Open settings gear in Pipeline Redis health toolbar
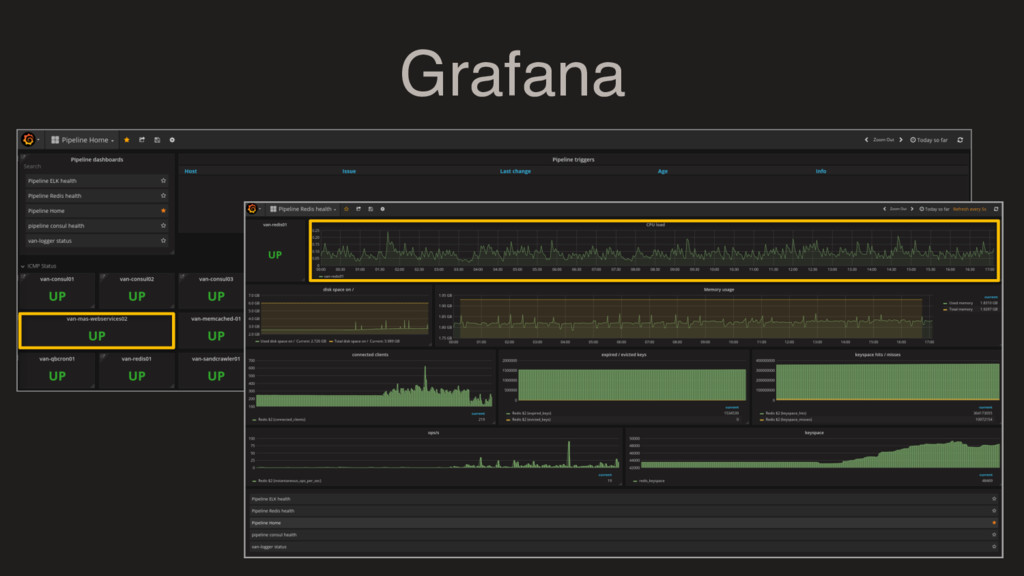This screenshot has height=576, width=1024. (383, 209)
